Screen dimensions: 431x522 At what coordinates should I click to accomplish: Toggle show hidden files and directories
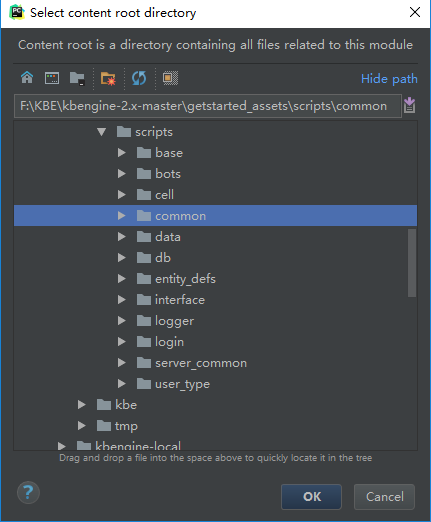coord(170,78)
